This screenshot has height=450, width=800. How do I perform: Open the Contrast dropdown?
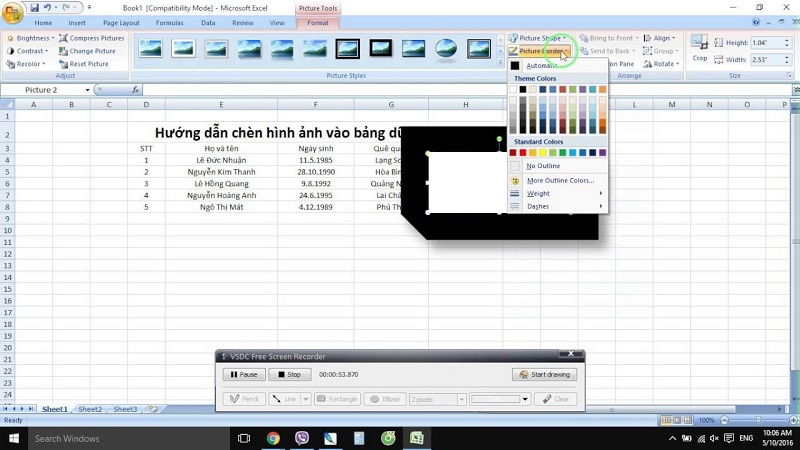point(28,51)
